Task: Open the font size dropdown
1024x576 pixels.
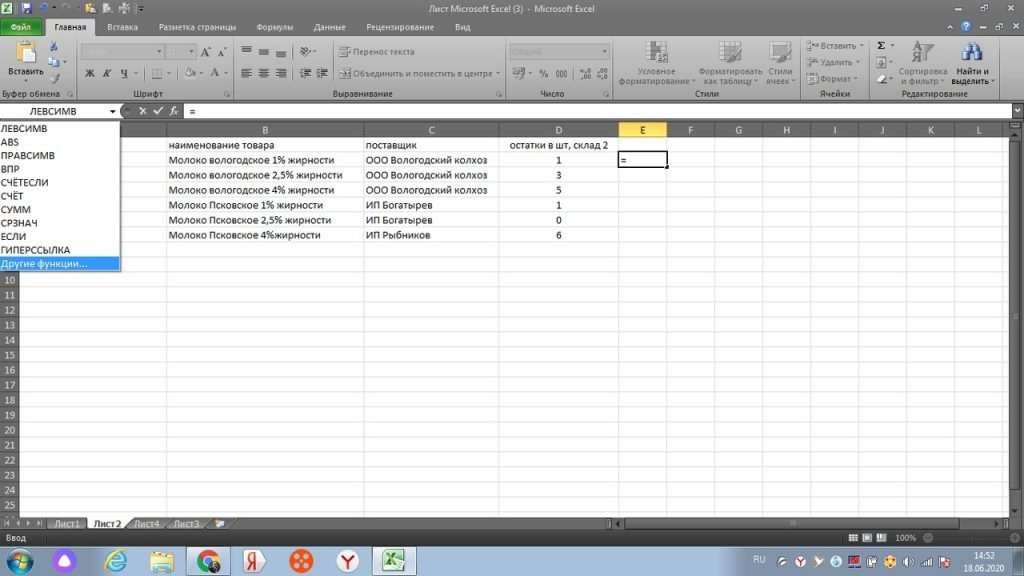Action: coord(191,52)
